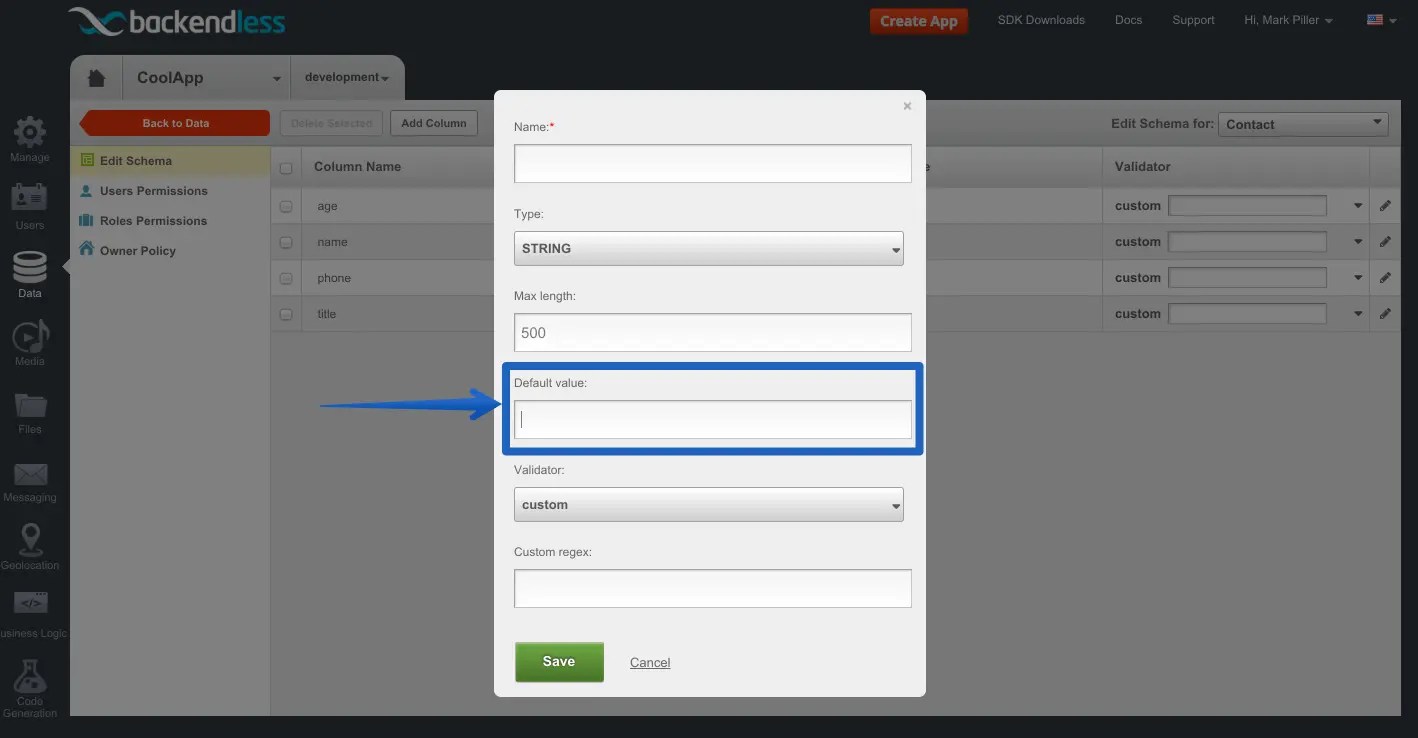The width and height of the screenshot is (1418, 738).
Task: Check the checkbox for the name row
Action: click(x=286, y=241)
